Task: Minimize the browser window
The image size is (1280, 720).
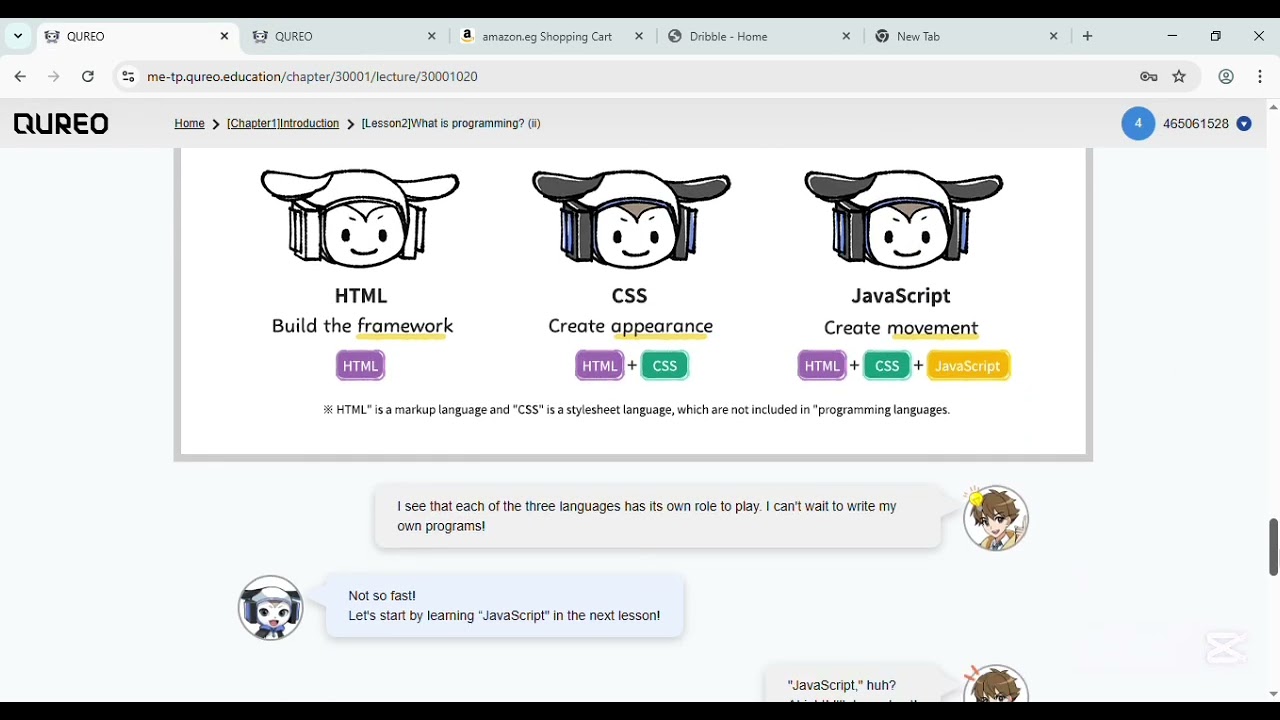Action: (1173, 36)
